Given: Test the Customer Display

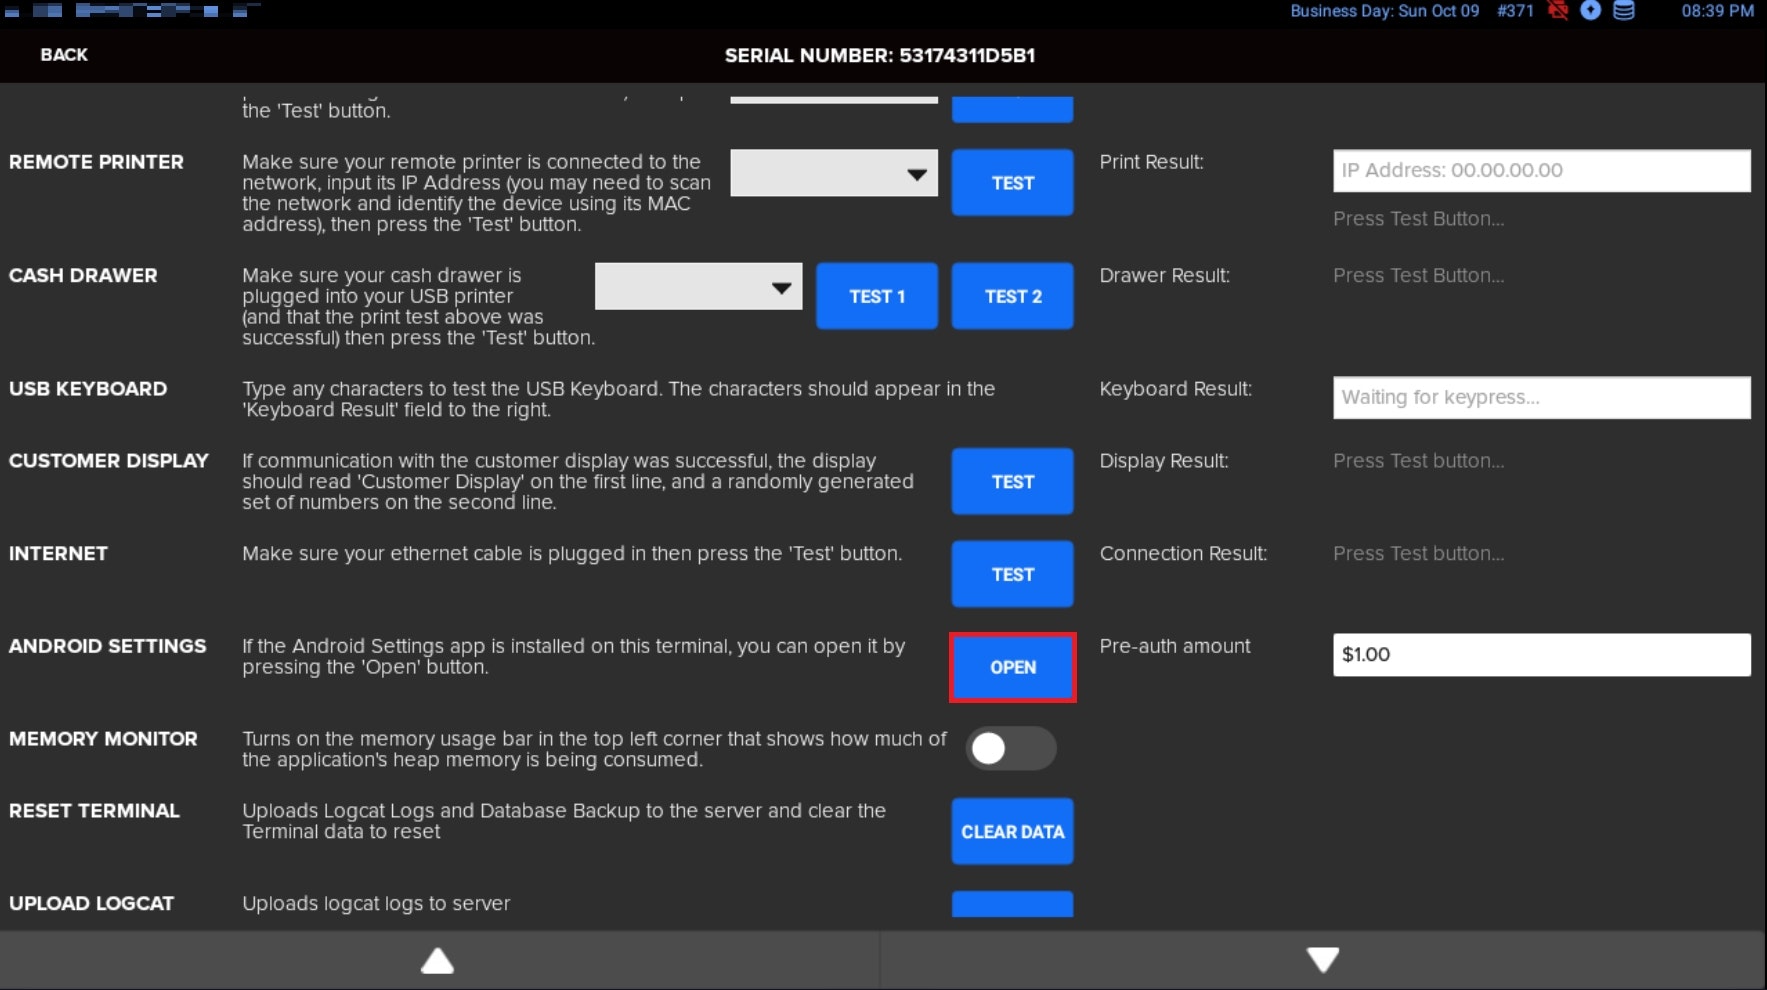Looking at the screenshot, I should tap(1012, 482).
